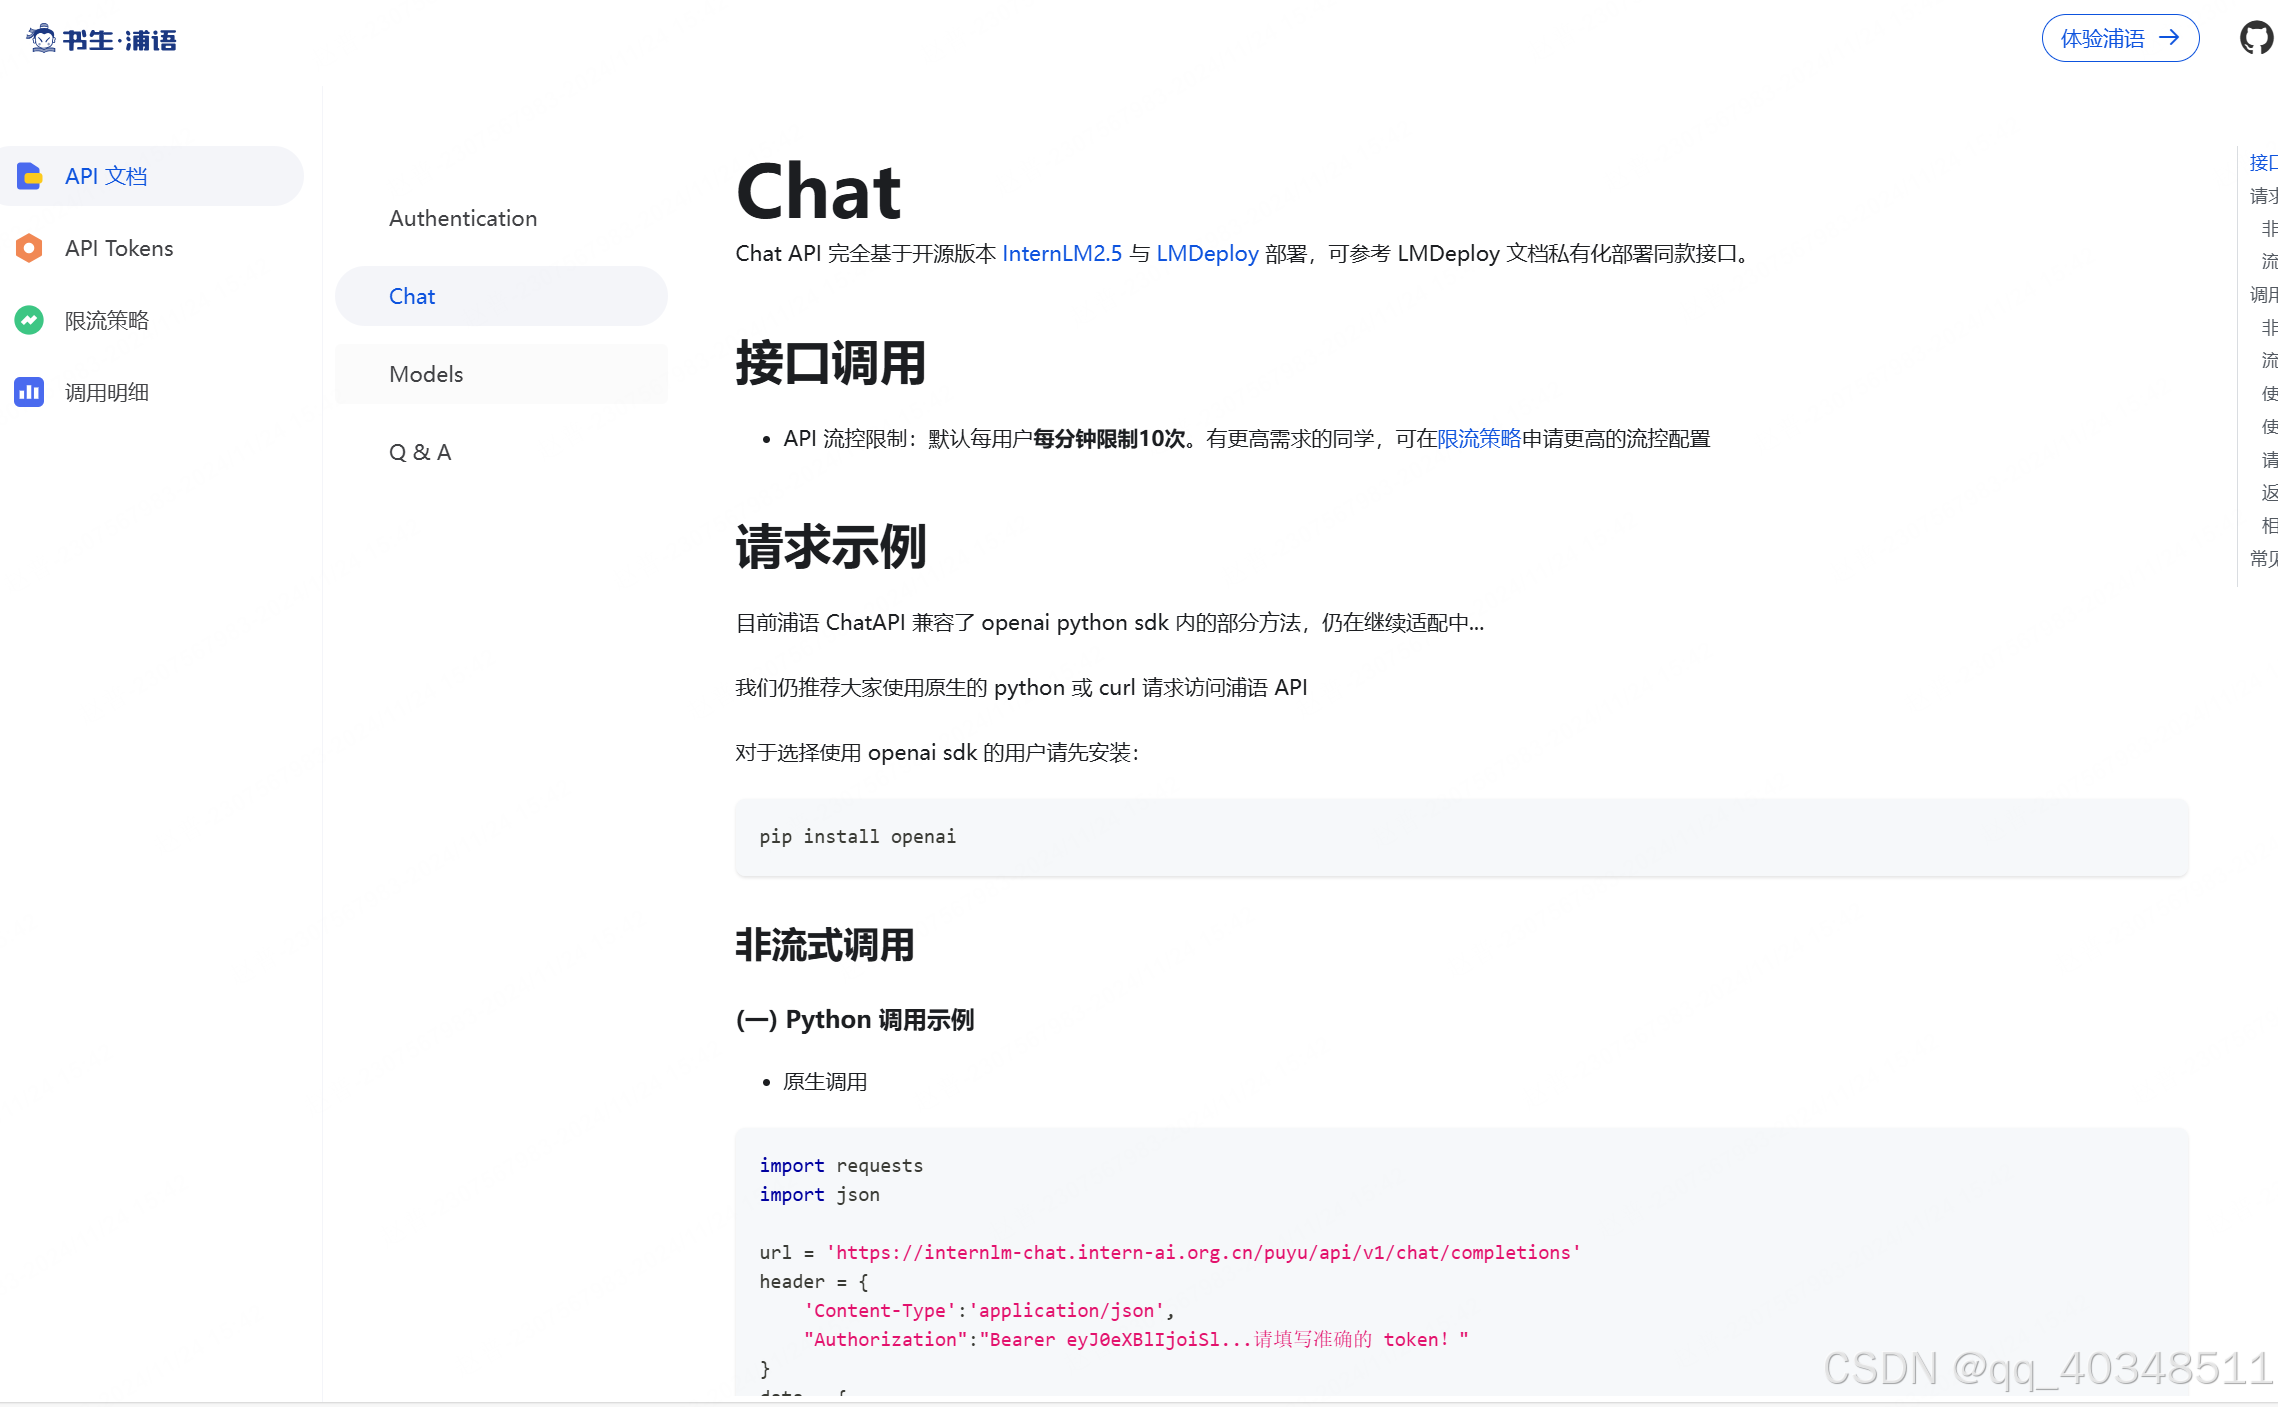Click the 限流策略 green chart icon
Viewport: 2278px width, 1407px height.
(29, 320)
